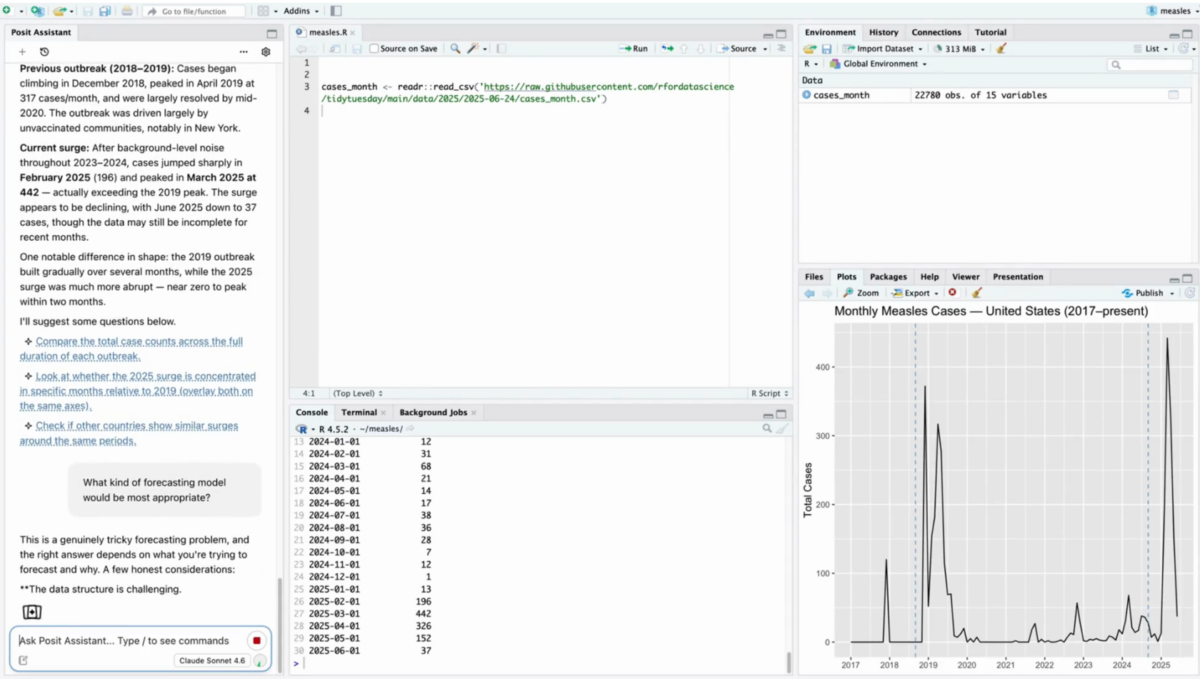Click the Ask Posit Assistant input field

tap(125, 641)
